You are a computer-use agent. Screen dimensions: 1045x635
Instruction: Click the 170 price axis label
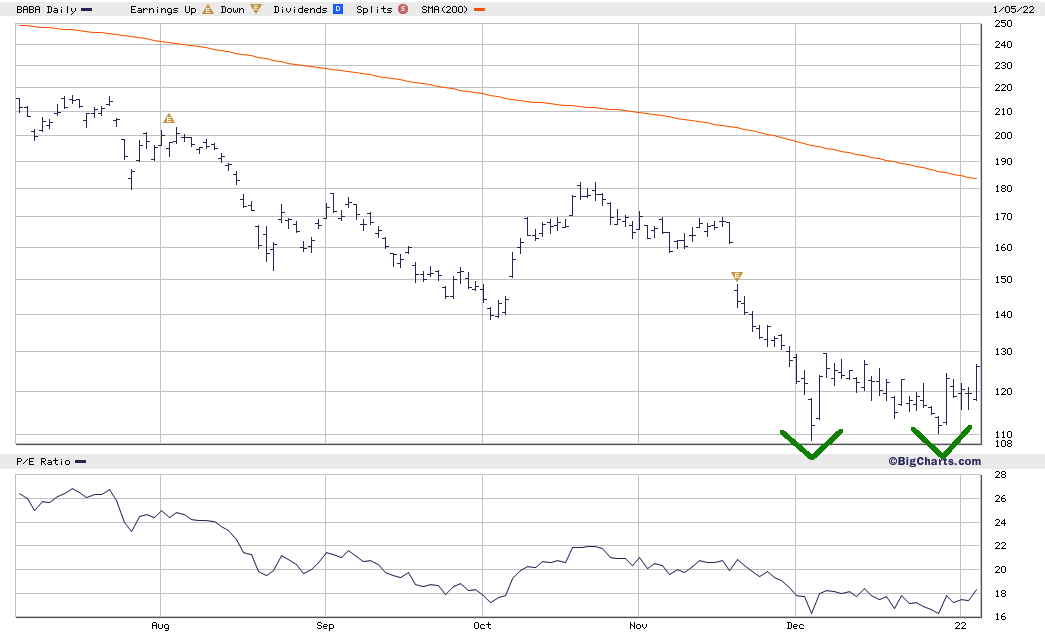point(1003,217)
